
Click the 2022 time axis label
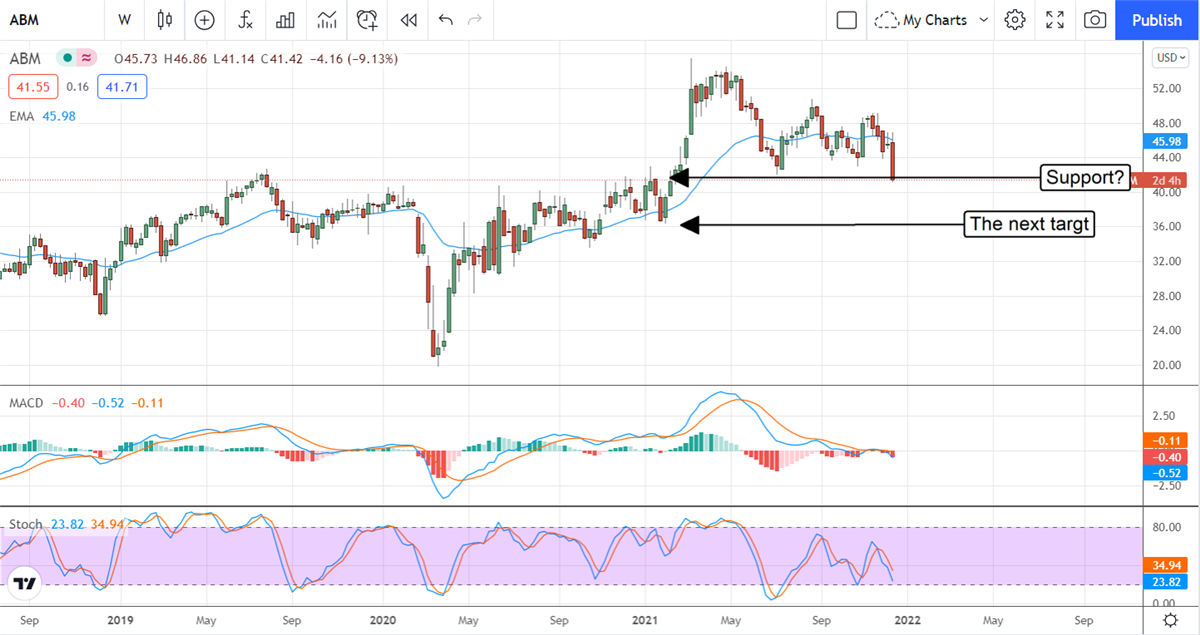pos(908,620)
